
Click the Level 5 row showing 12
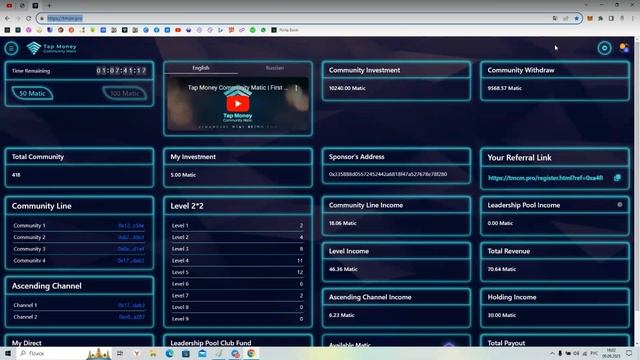coord(238,272)
